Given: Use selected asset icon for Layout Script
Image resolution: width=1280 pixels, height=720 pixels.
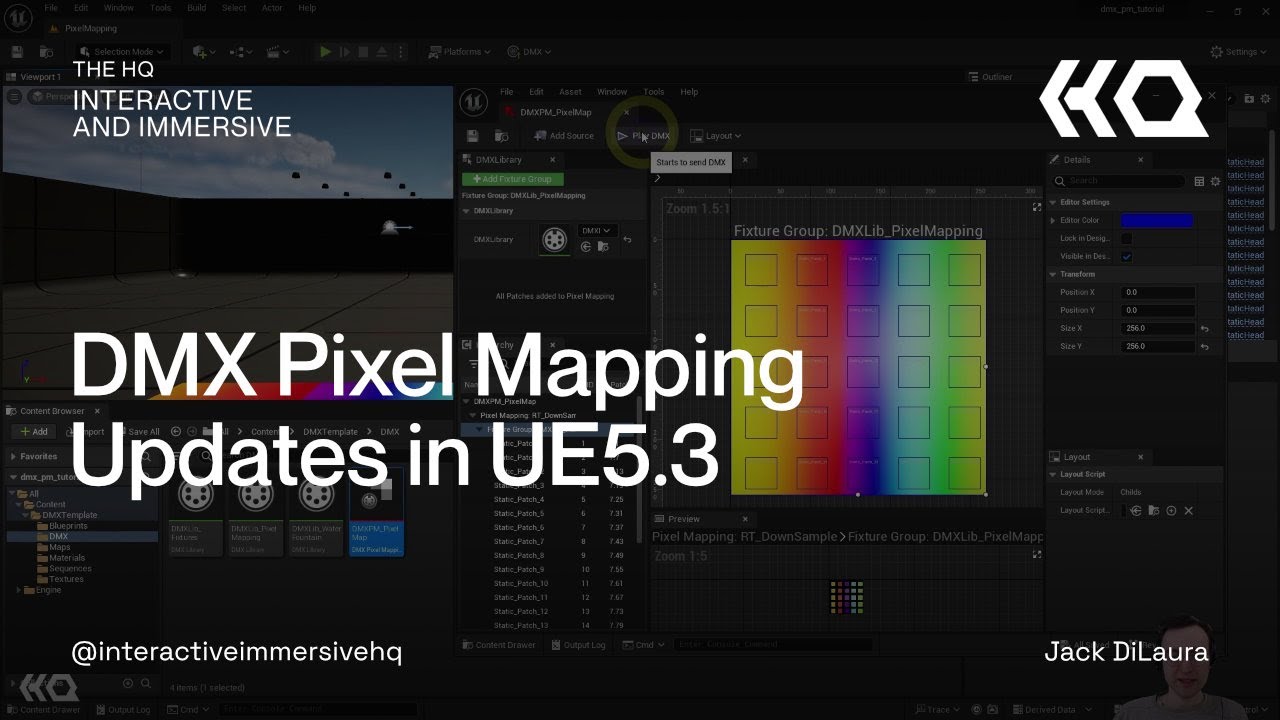Looking at the screenshot, I should coord(1136,510).
